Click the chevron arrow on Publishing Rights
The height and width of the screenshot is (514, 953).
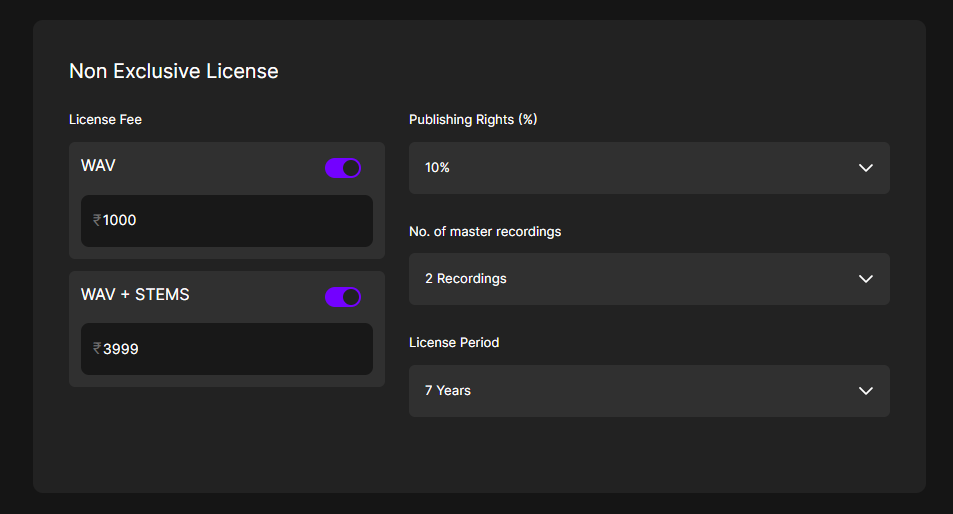pyautogui.click(x=866, y=168)
